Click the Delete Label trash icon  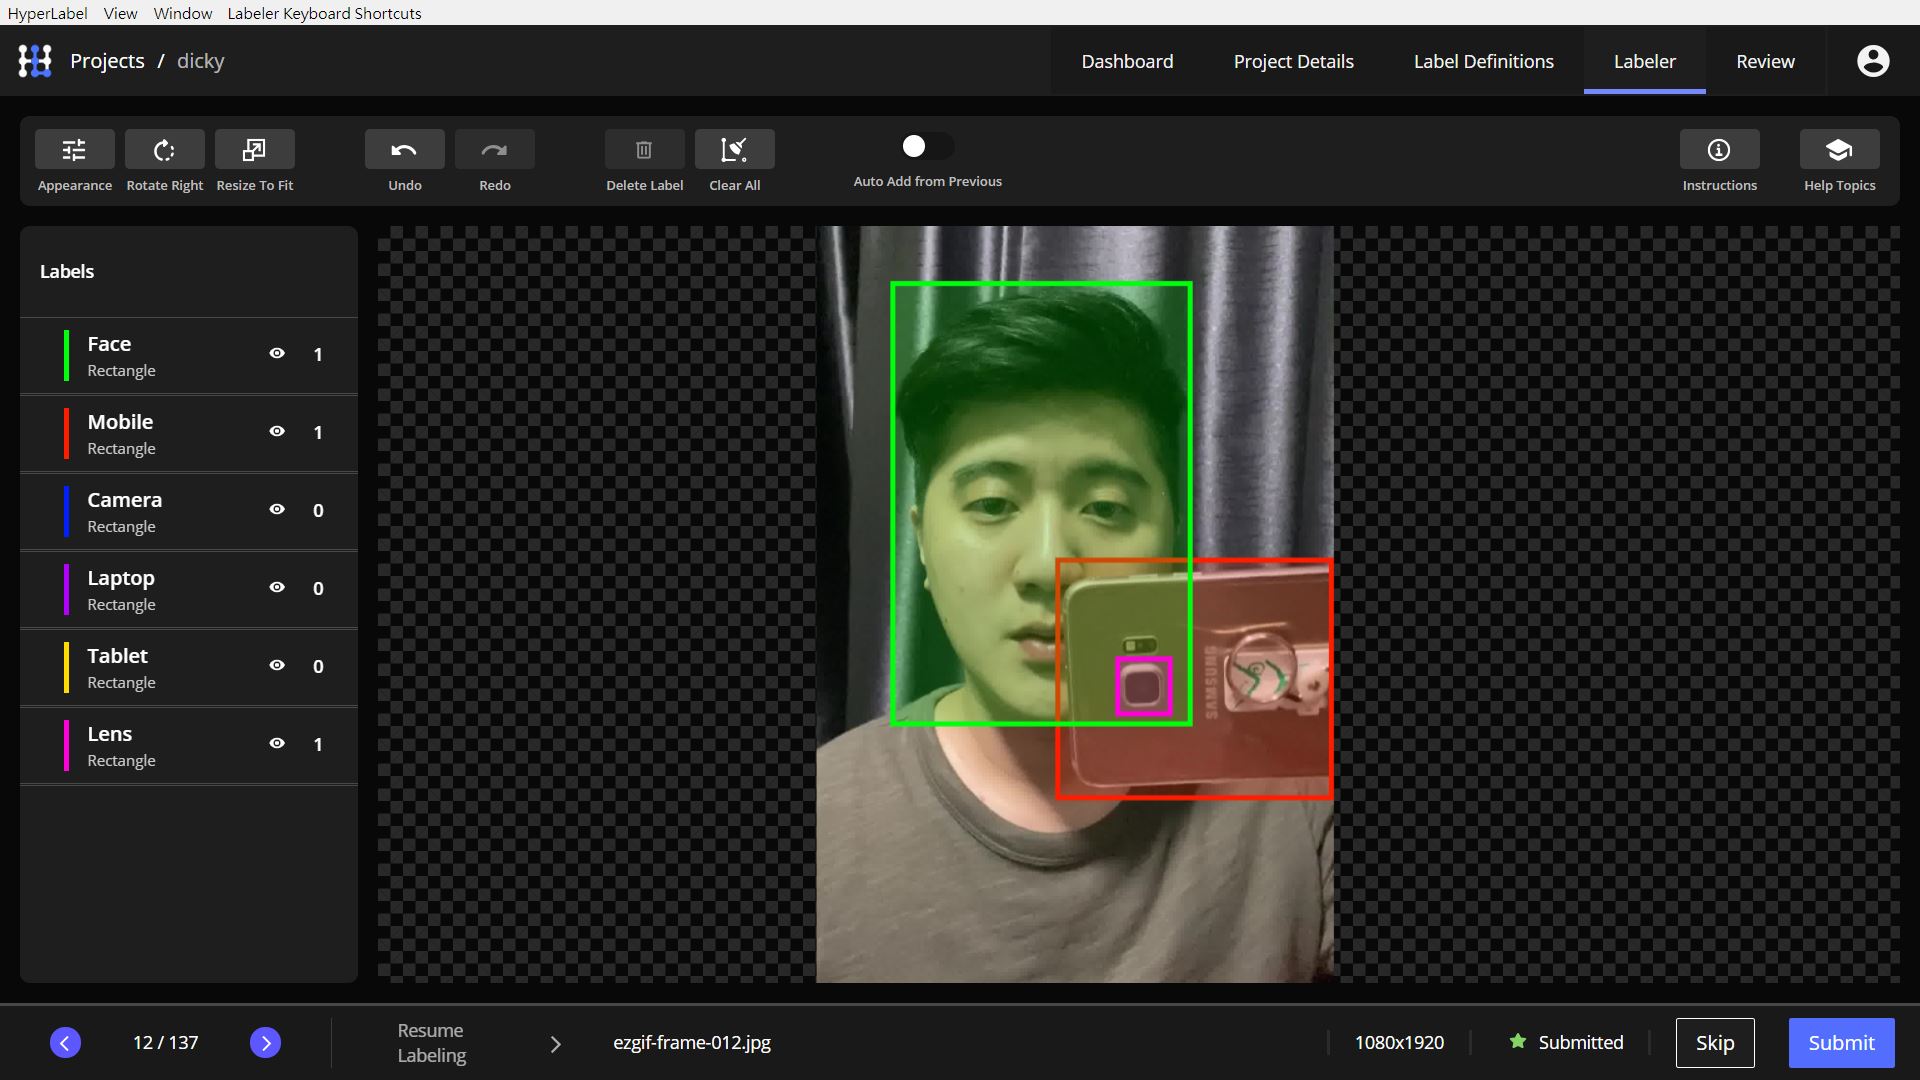pyautogui.click(x=644, y=150)
